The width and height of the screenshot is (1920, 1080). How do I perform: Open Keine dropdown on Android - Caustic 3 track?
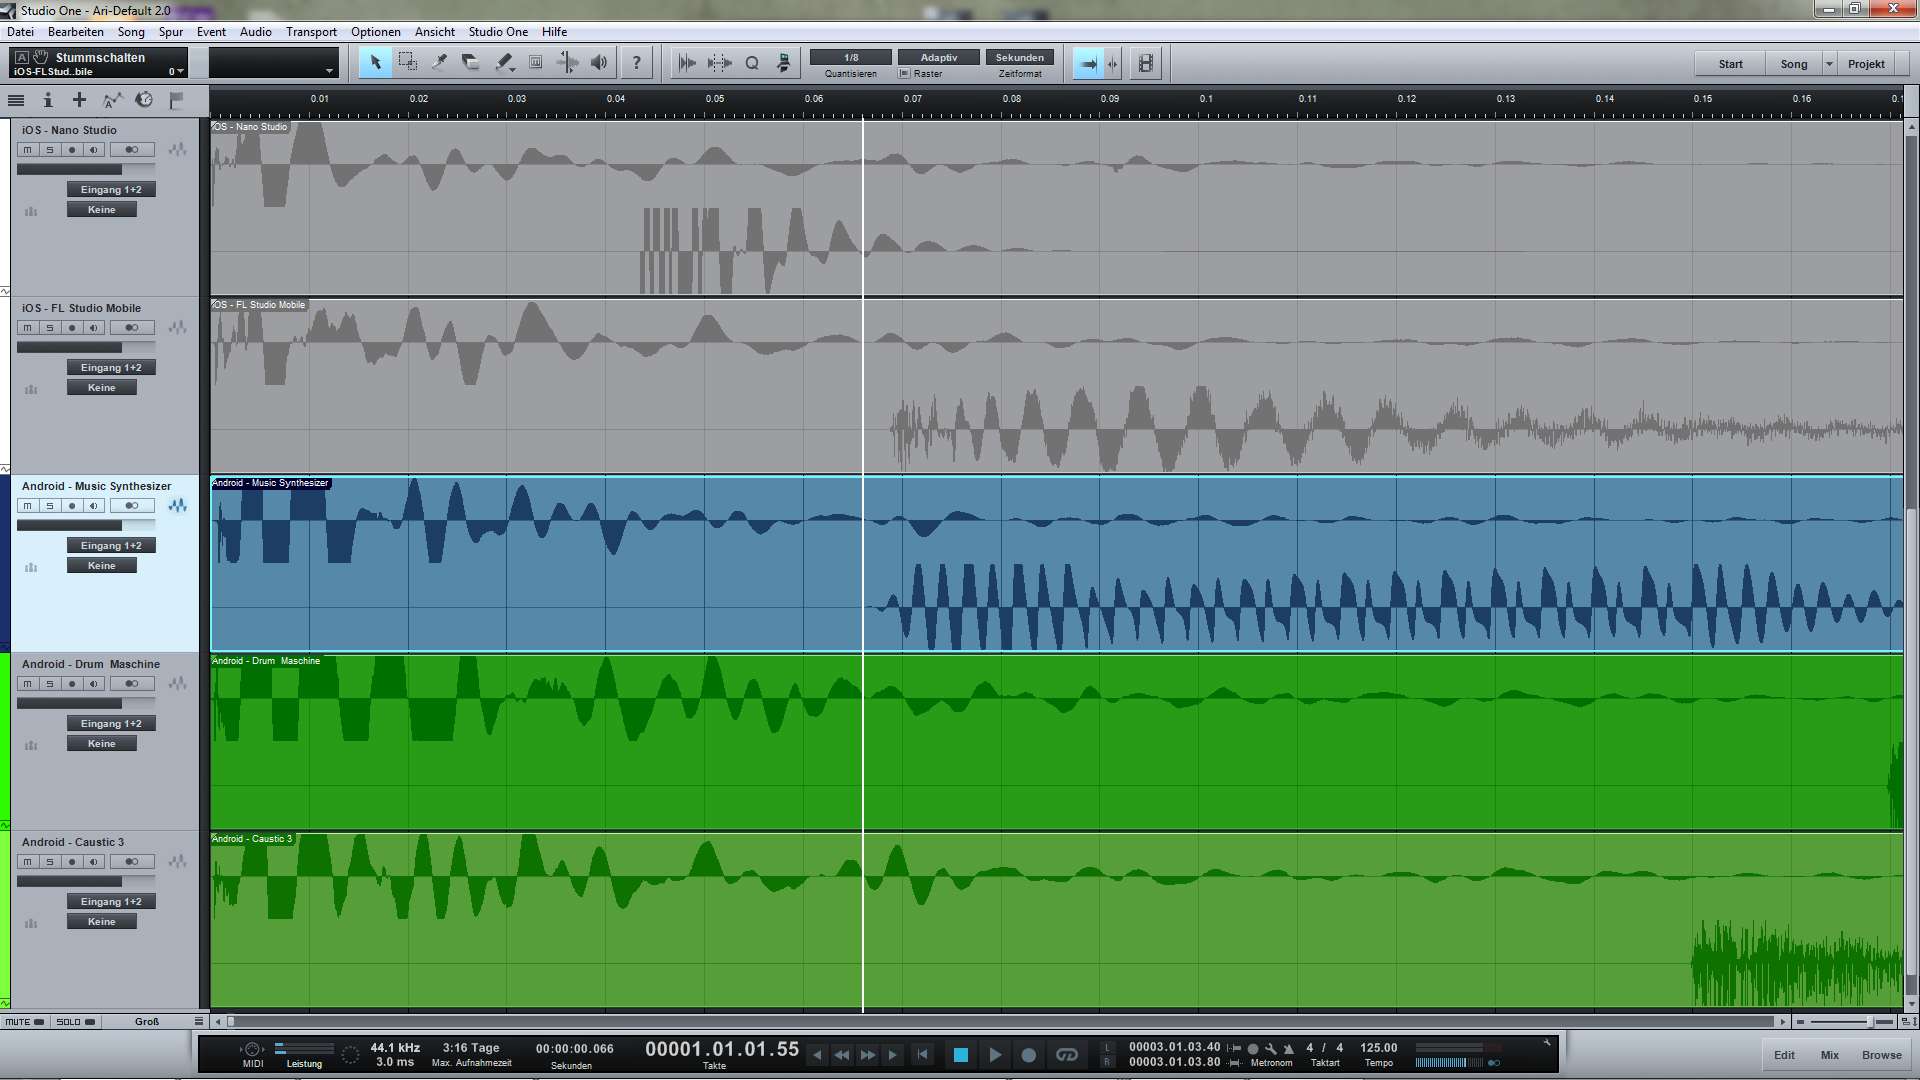tap(102, 922)
